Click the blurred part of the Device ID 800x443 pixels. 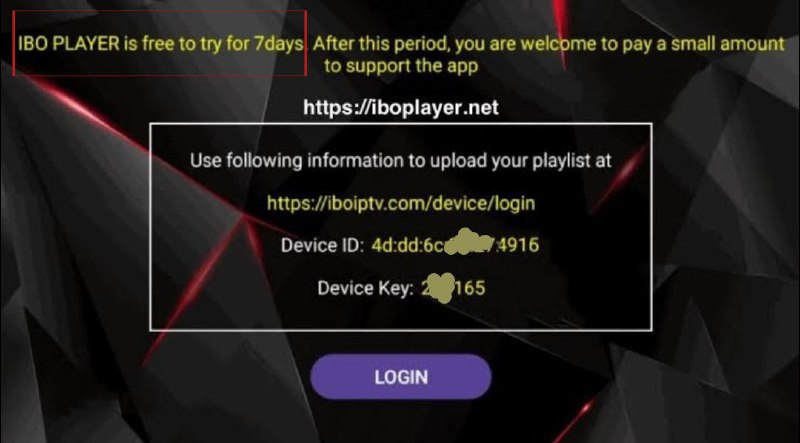470,243
